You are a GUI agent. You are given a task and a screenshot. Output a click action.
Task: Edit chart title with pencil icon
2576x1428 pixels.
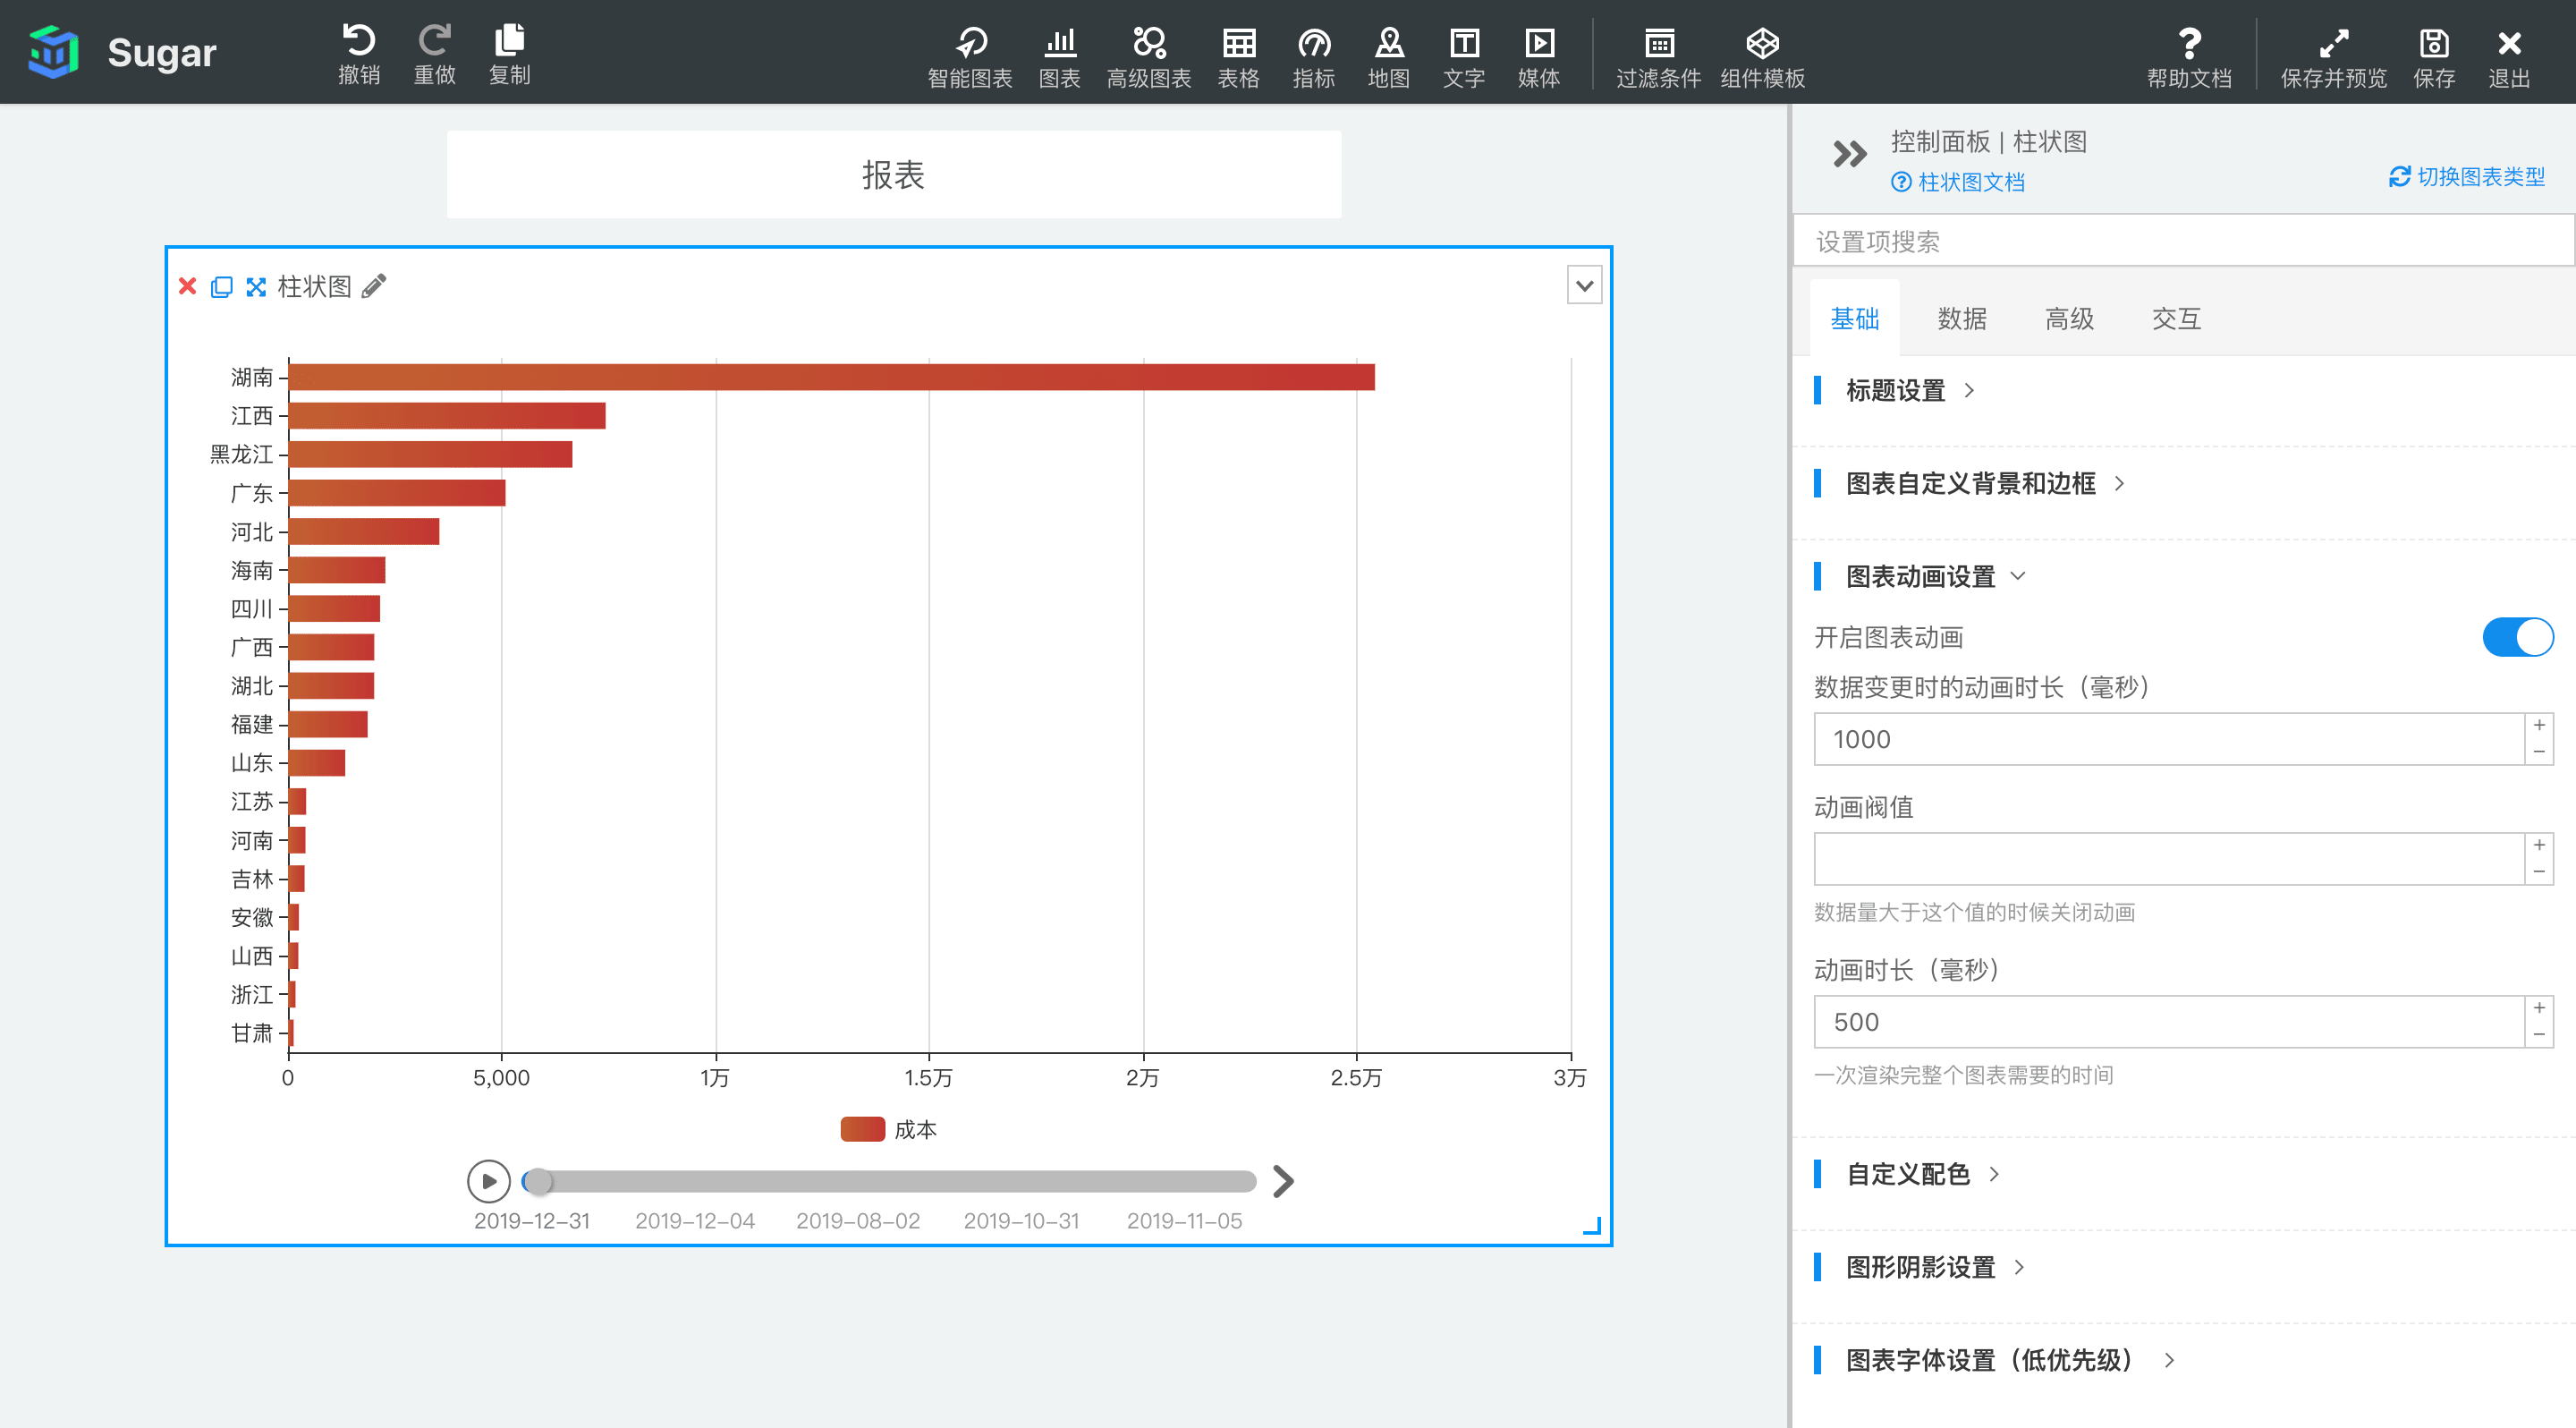(374, 287)
